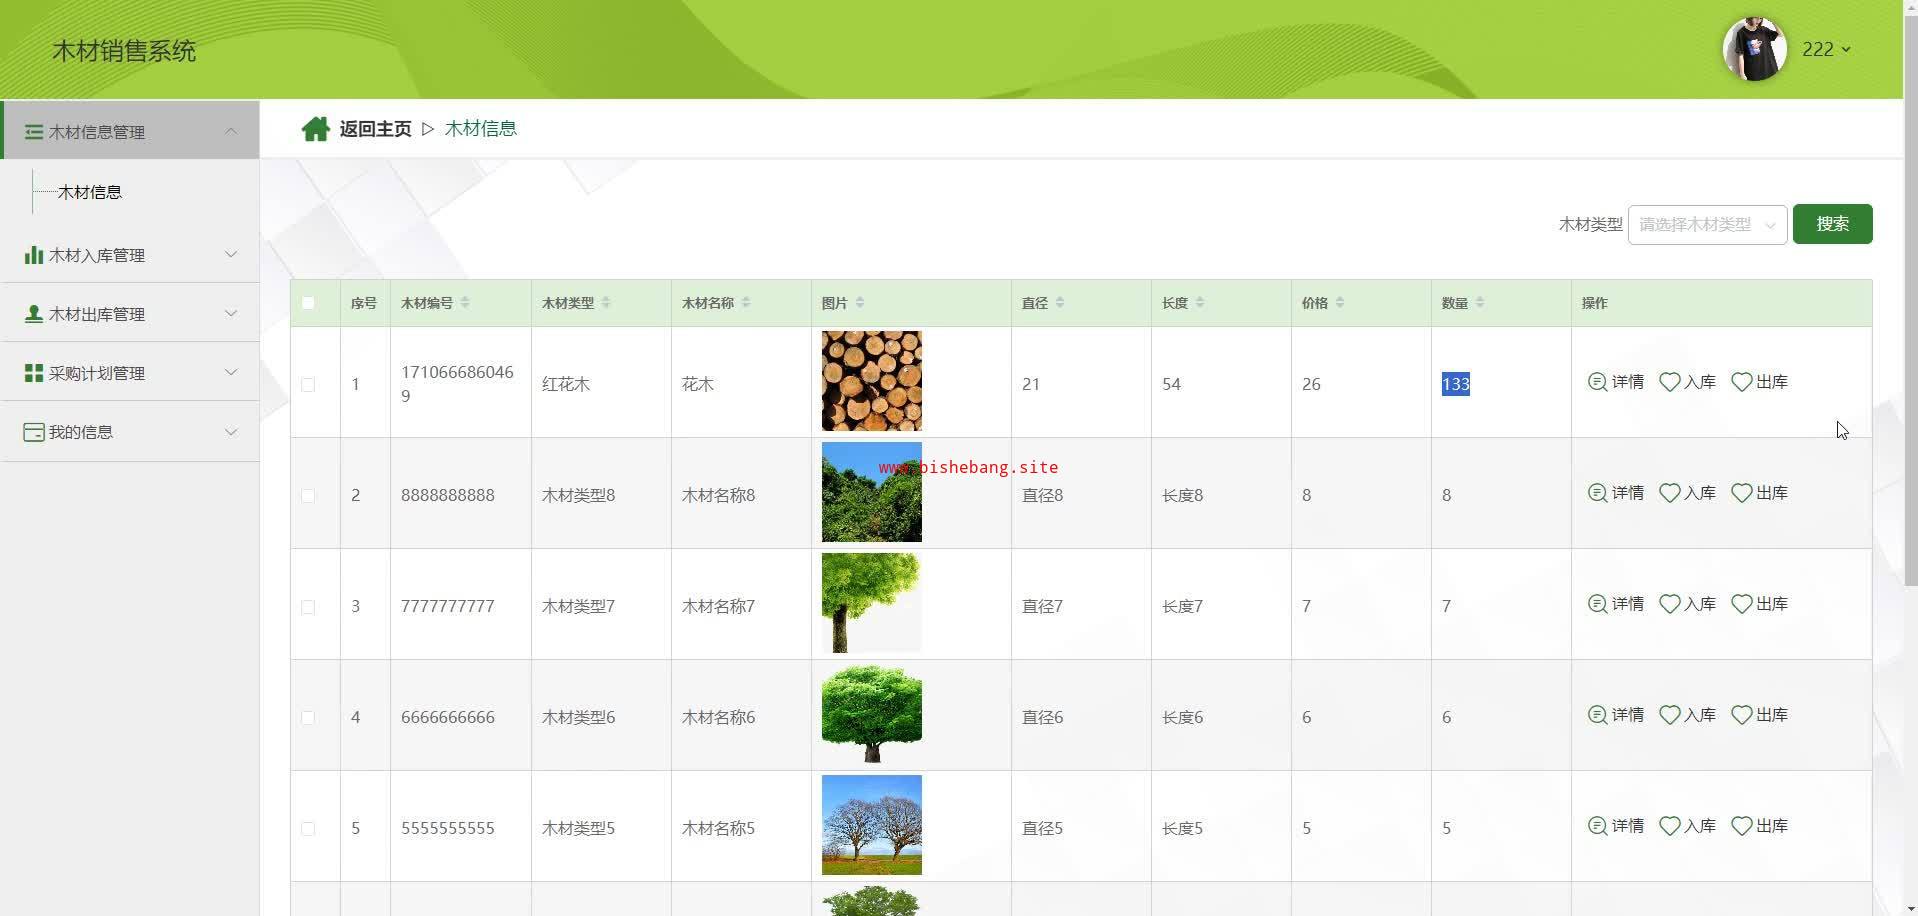
Task: Click the 木材信息管理 list icon in sidebar
Action: 34,132
